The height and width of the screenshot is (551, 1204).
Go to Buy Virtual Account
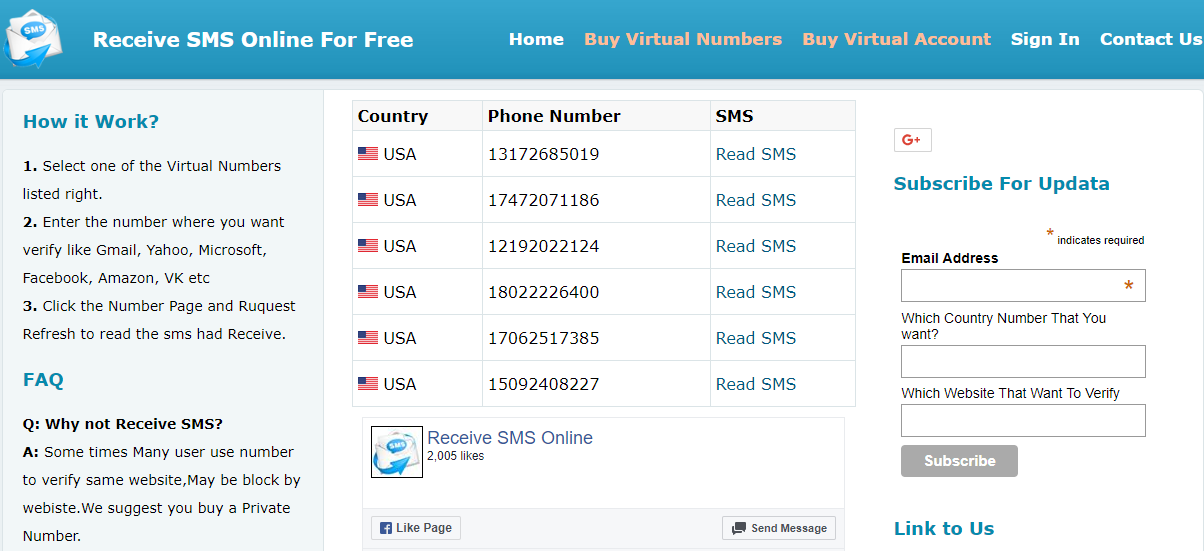tap(896, 39)
